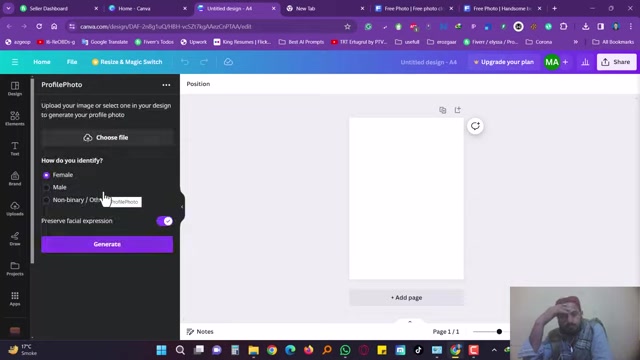Screen dimensions: 640x360
Task: Expand the page thumbnails chevron at bottom
Action: pyautogui.click(x=410, y=322)
